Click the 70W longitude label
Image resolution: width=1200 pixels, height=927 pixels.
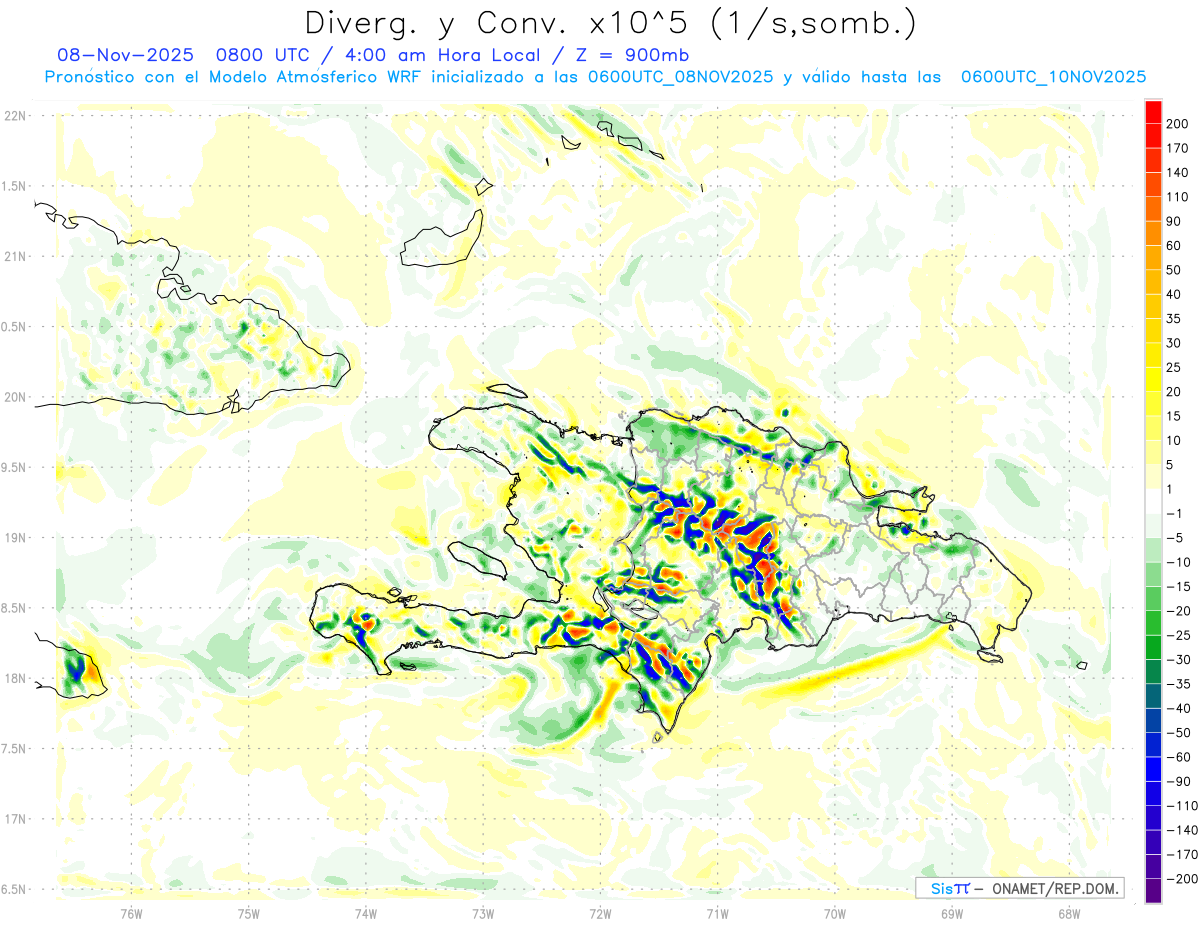coord(834,913)
